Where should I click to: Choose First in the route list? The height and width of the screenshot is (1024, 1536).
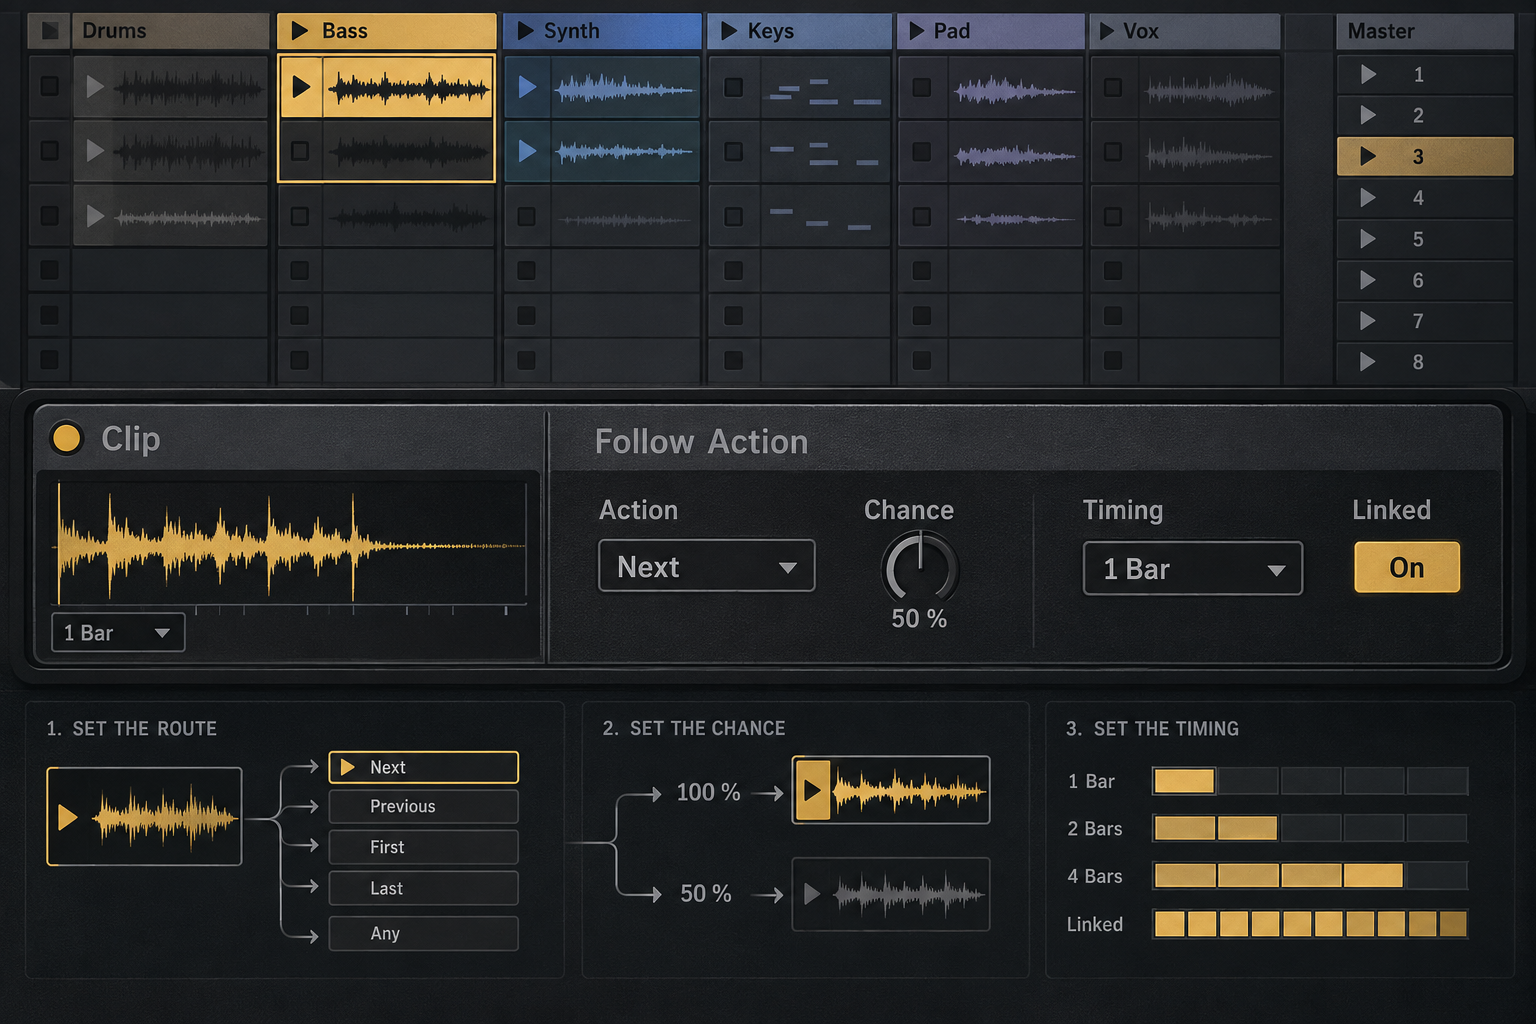click(423, 847)
